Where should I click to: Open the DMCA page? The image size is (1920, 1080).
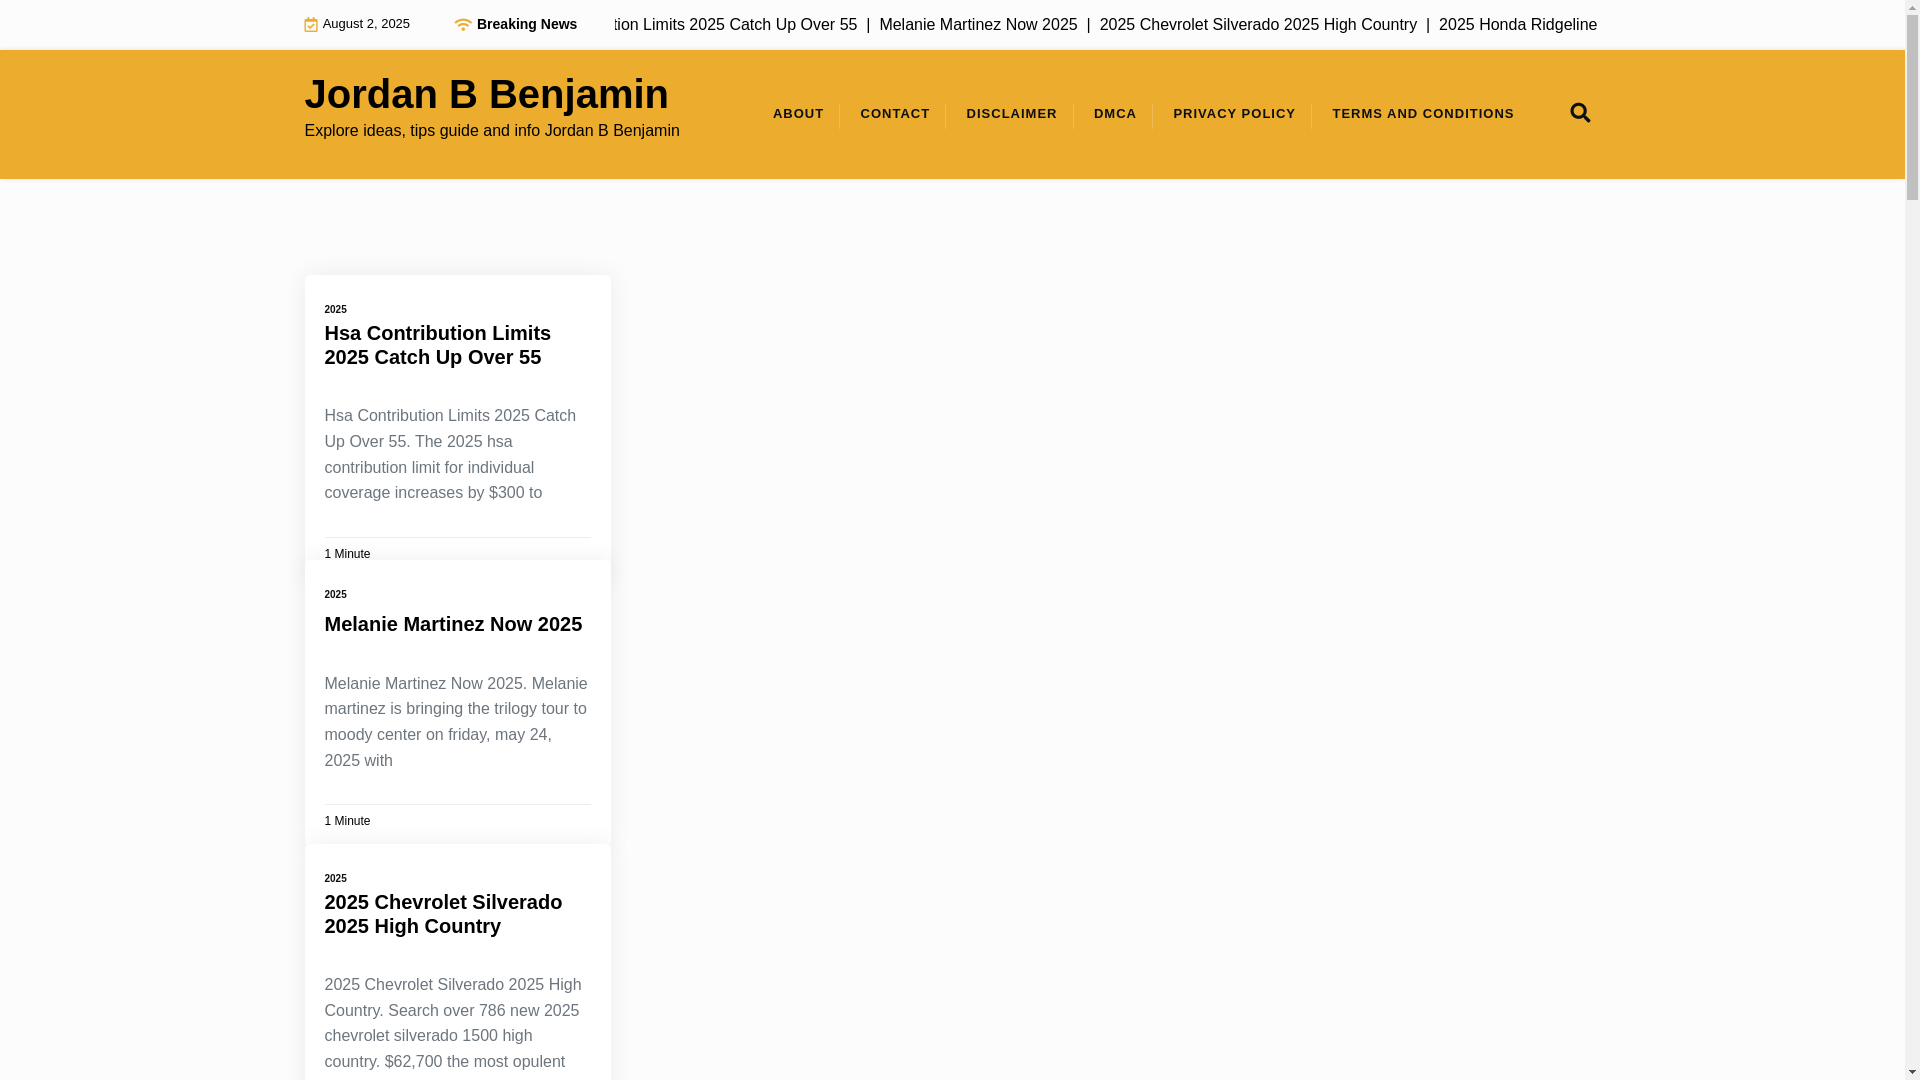pyautogui.click(x=1115, y=114)
